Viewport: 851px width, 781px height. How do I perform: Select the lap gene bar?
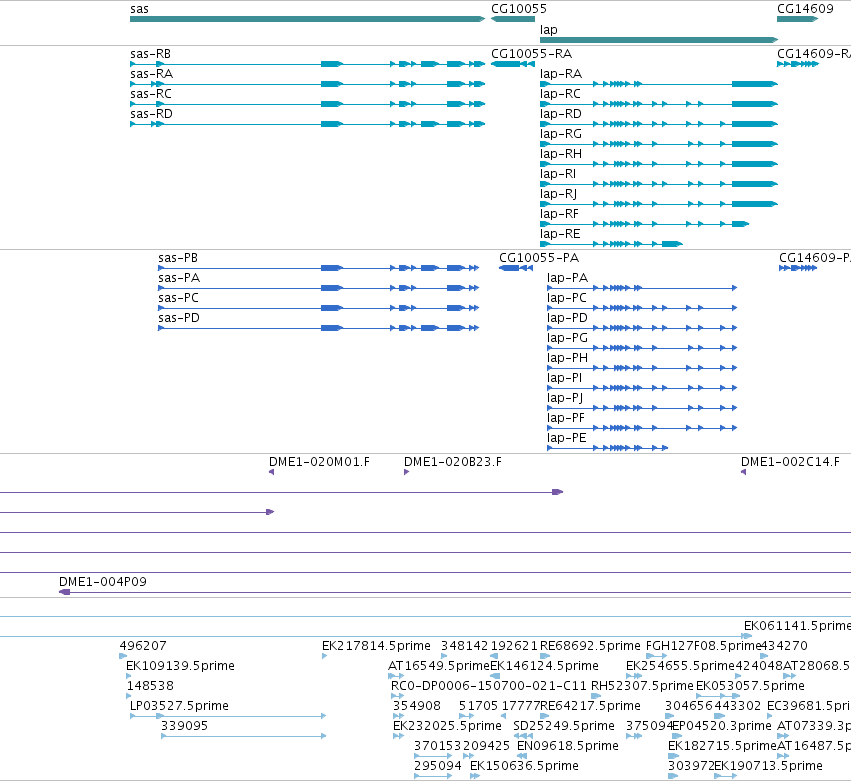click(x=659, y=40)
